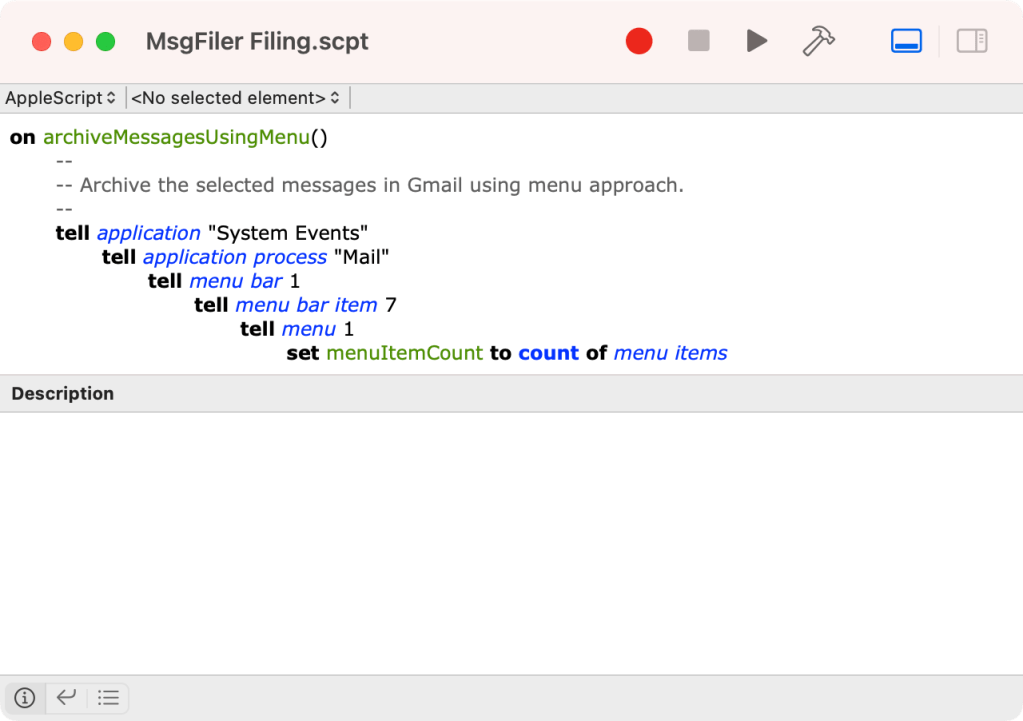Click the Description header bar
This screenshot has width=1023, height=721.
(511, 394)
